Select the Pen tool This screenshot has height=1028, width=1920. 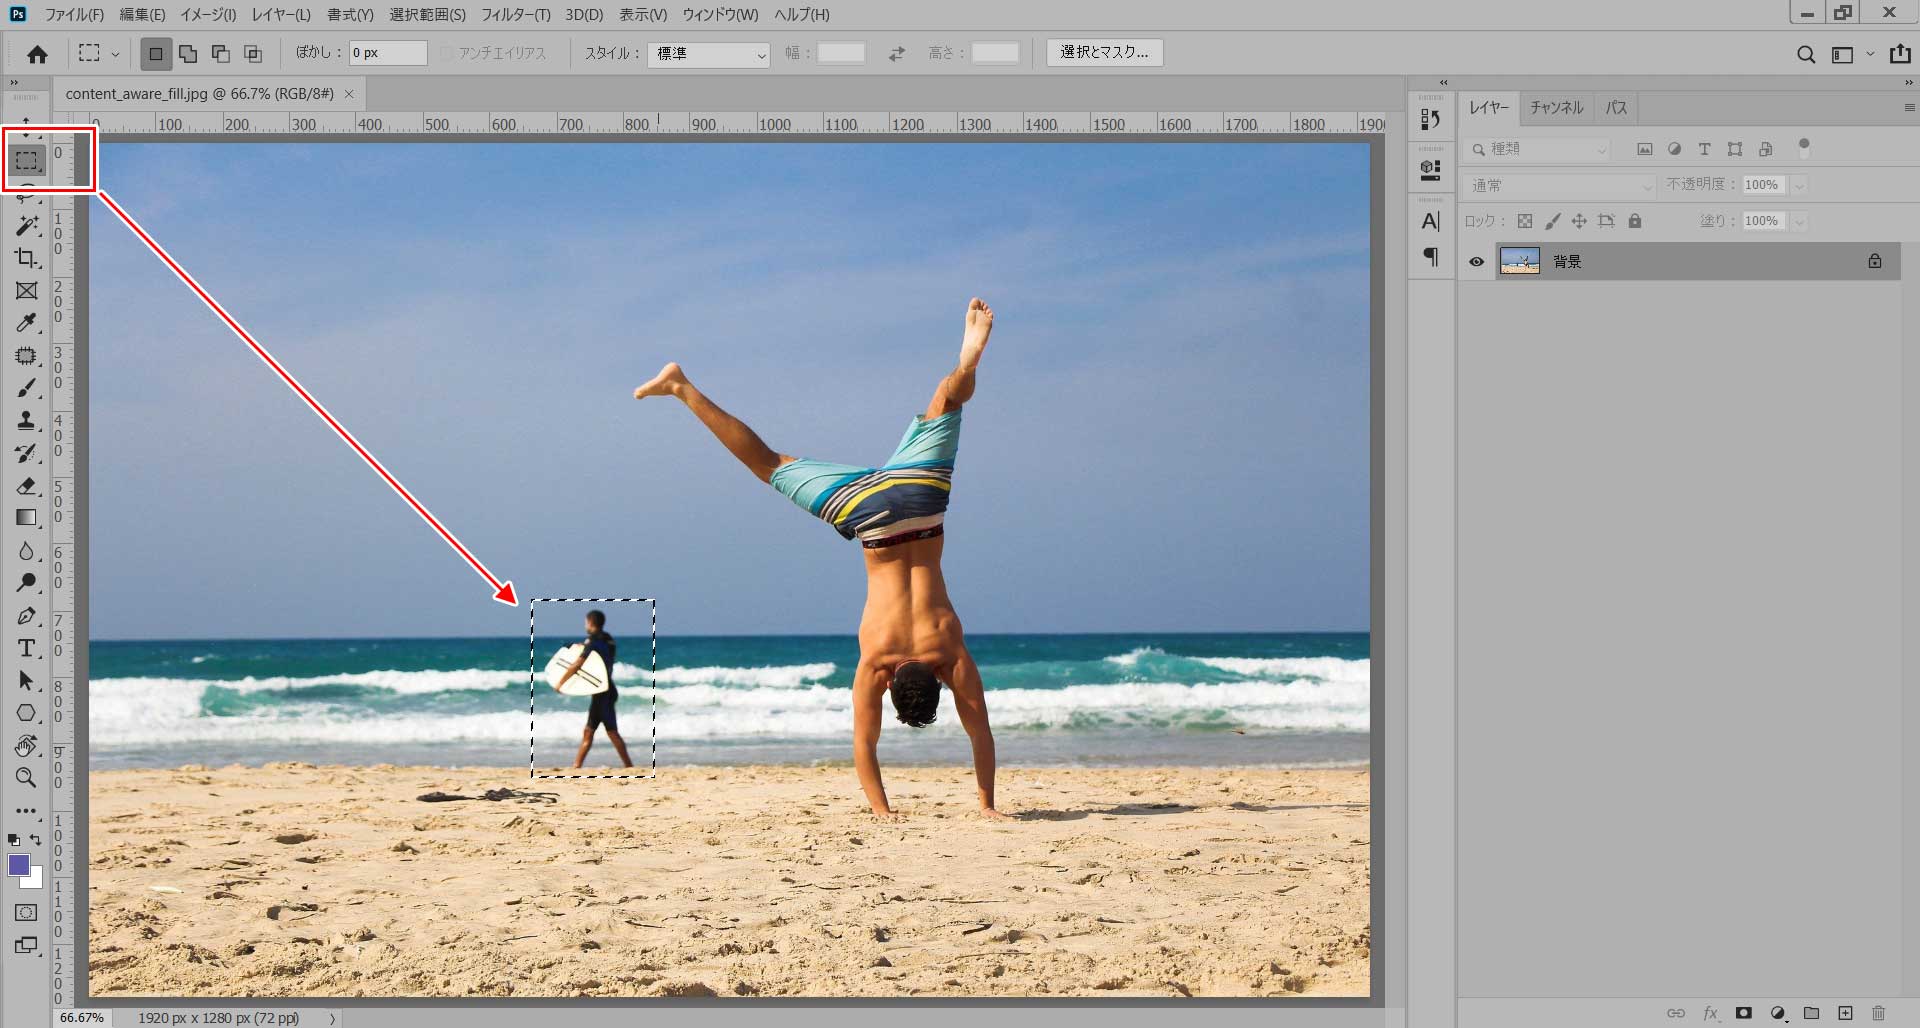point(26,616)
